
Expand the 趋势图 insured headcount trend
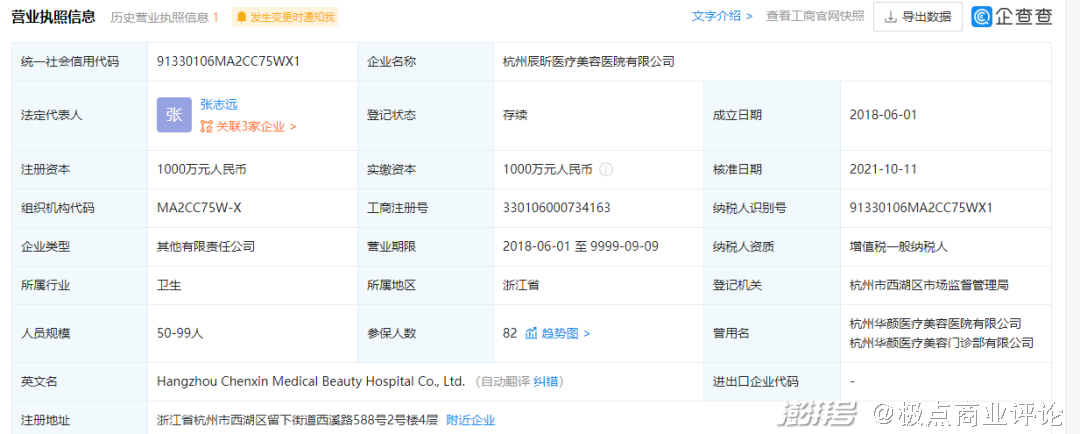point(566,333)
